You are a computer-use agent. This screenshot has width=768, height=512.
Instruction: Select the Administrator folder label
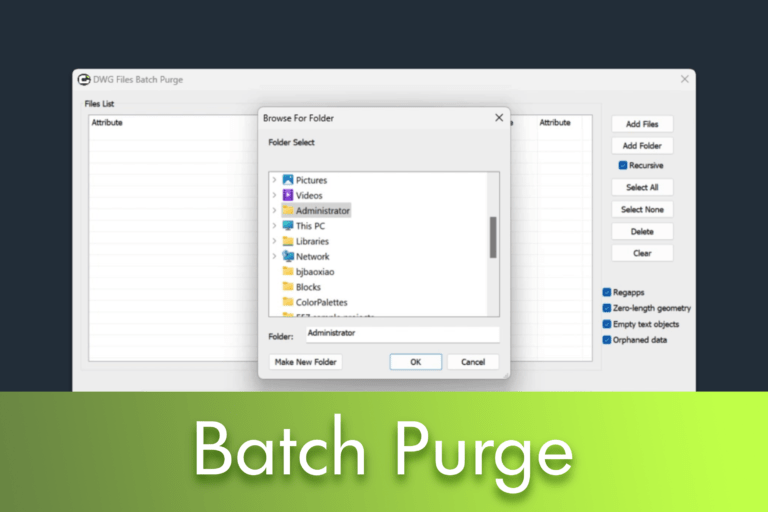323,211
